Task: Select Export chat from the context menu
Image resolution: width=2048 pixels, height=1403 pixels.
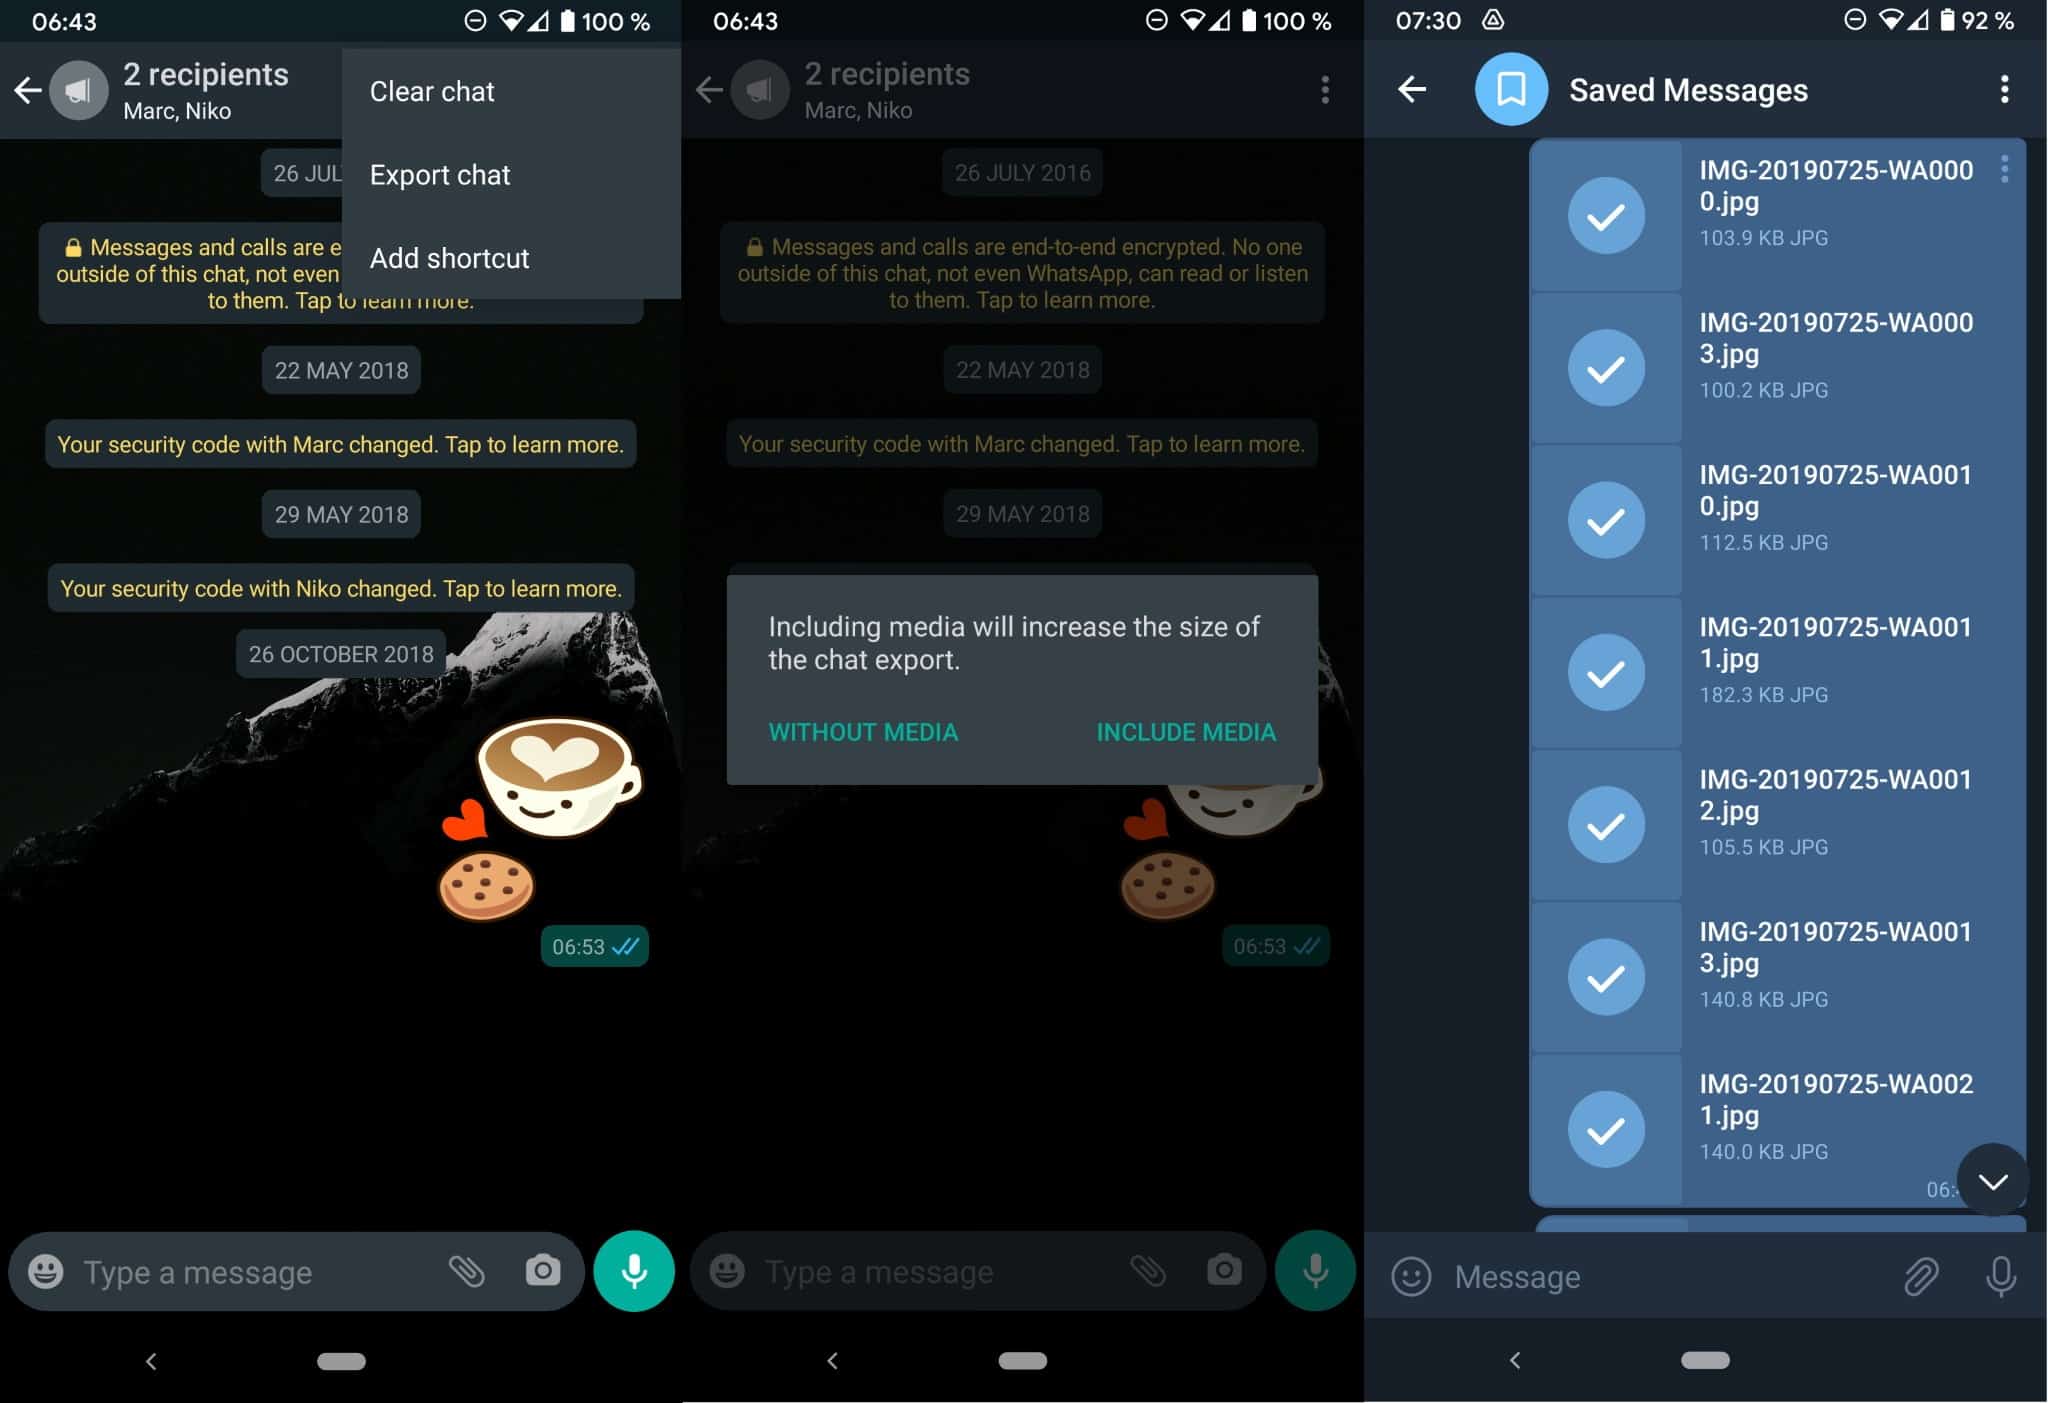Action: (x=440, y=174)
